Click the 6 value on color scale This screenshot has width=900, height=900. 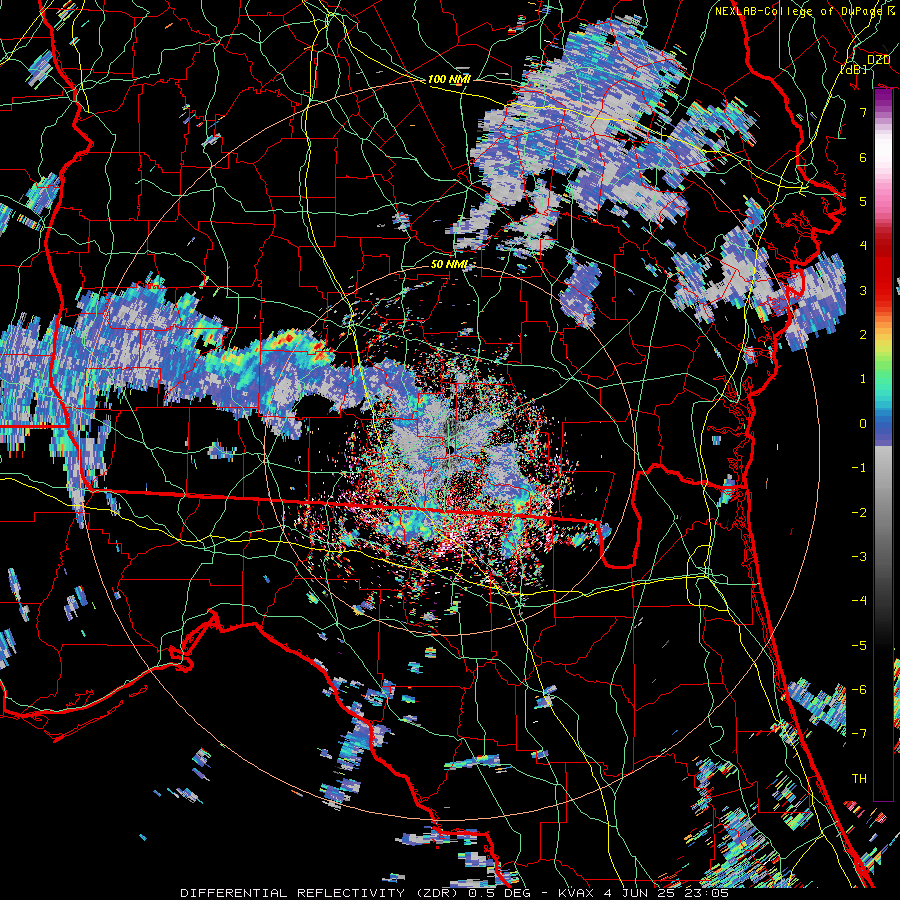click(863, 157)
